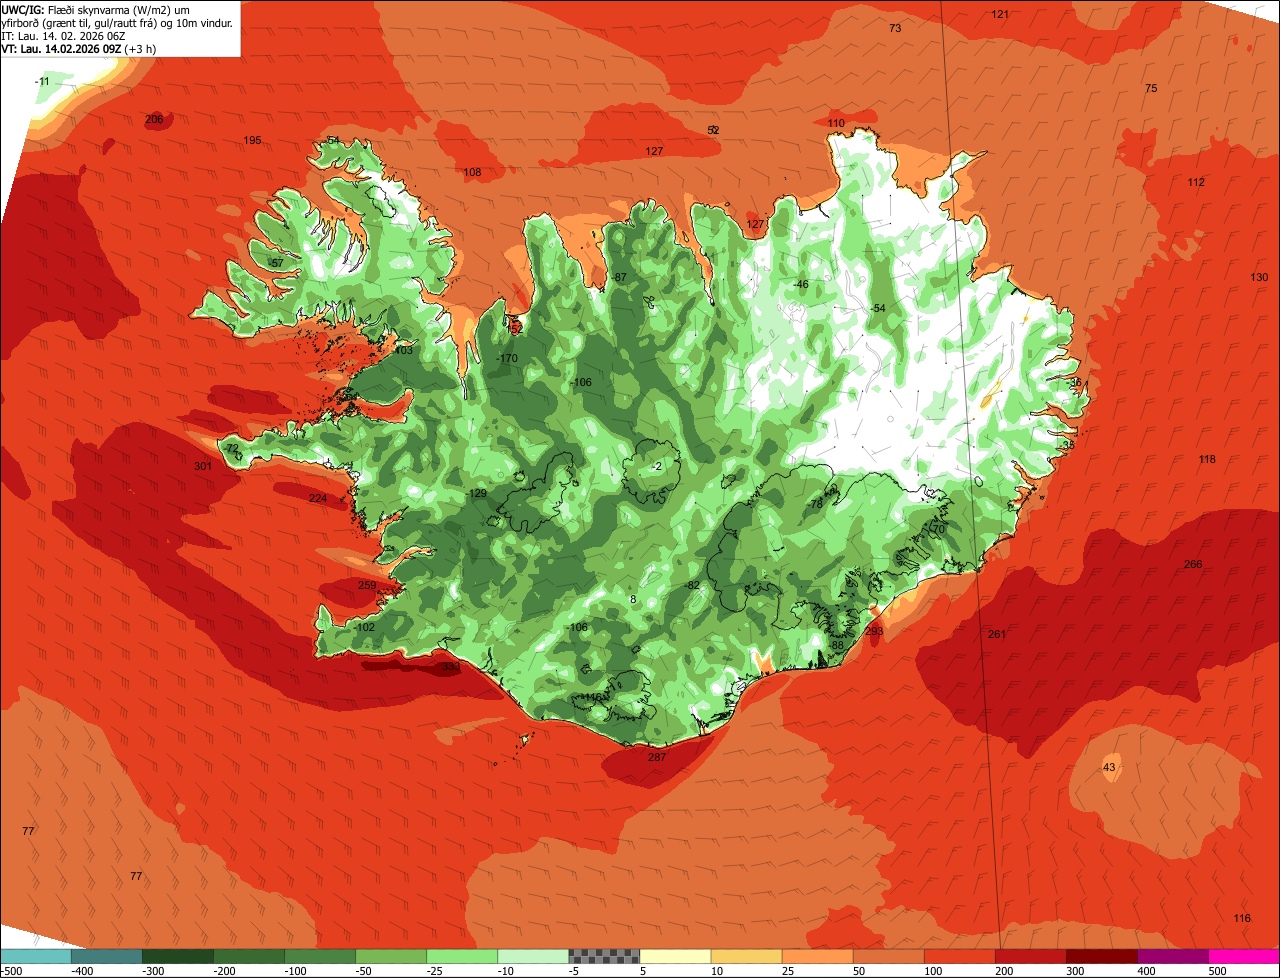Select the '333' flux value
Viewport: 1280px width, 978px height.
pos(451,666)
